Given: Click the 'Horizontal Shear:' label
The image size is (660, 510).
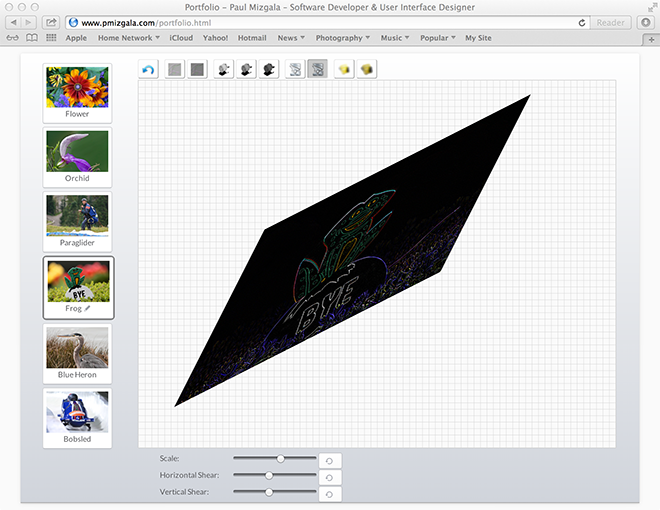Looking at the screenshot, I should pyautogui.click(x=189, y=475).
